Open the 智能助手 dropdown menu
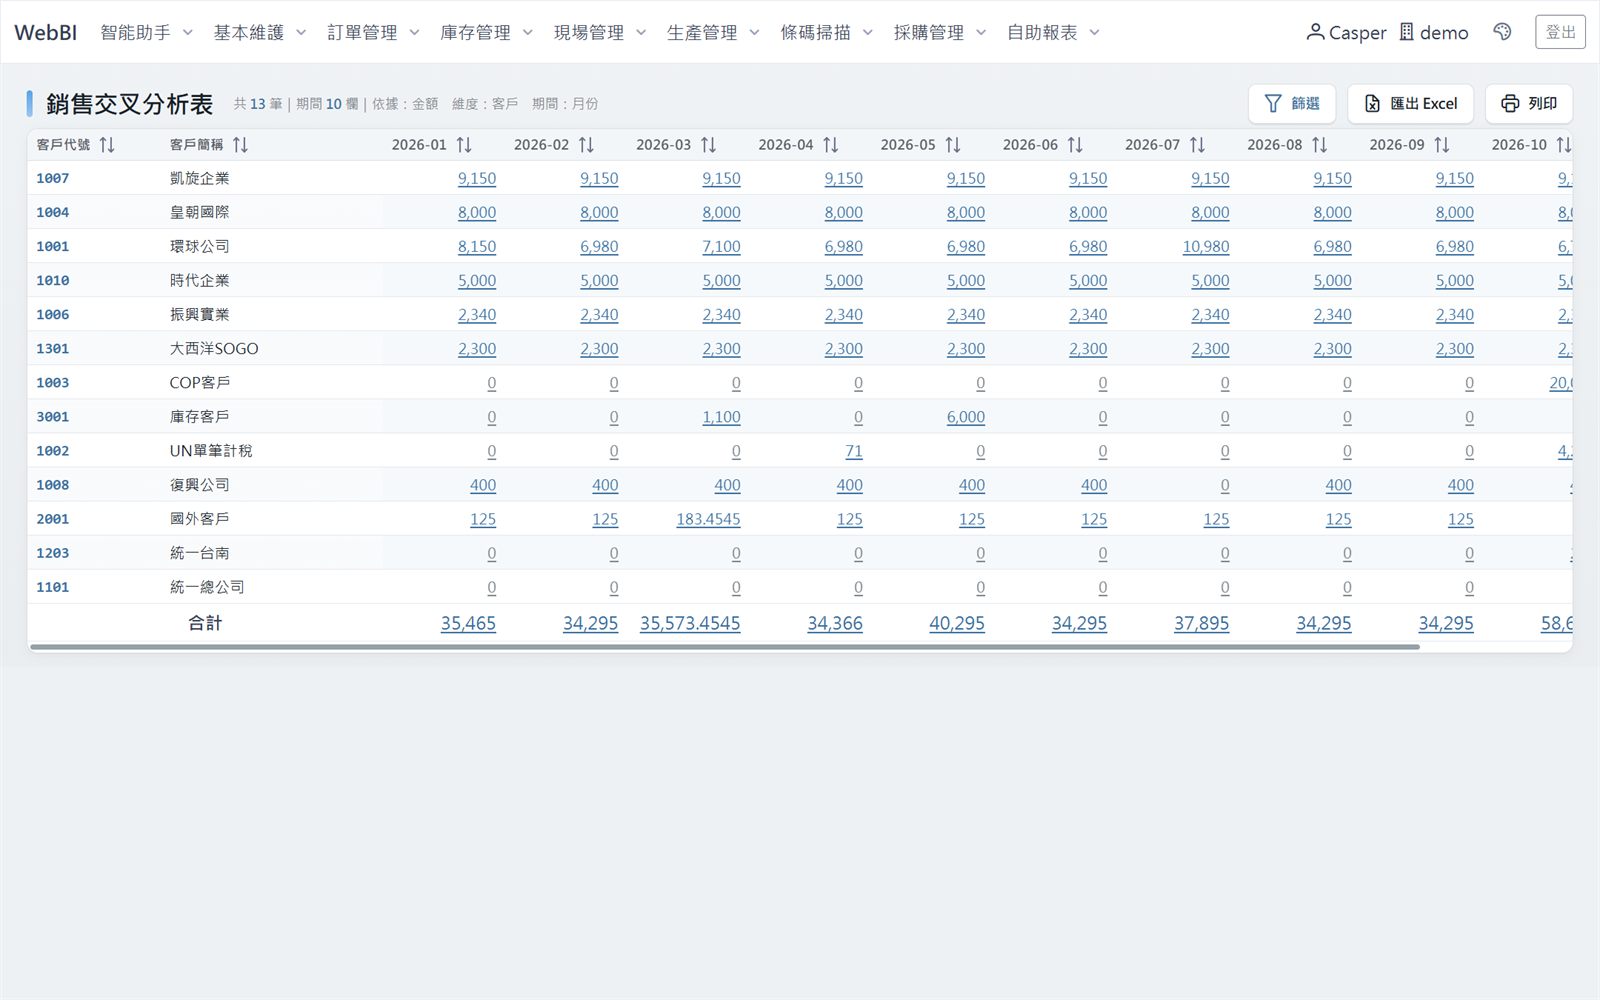 pyautogui.click(x=147, y=32)
